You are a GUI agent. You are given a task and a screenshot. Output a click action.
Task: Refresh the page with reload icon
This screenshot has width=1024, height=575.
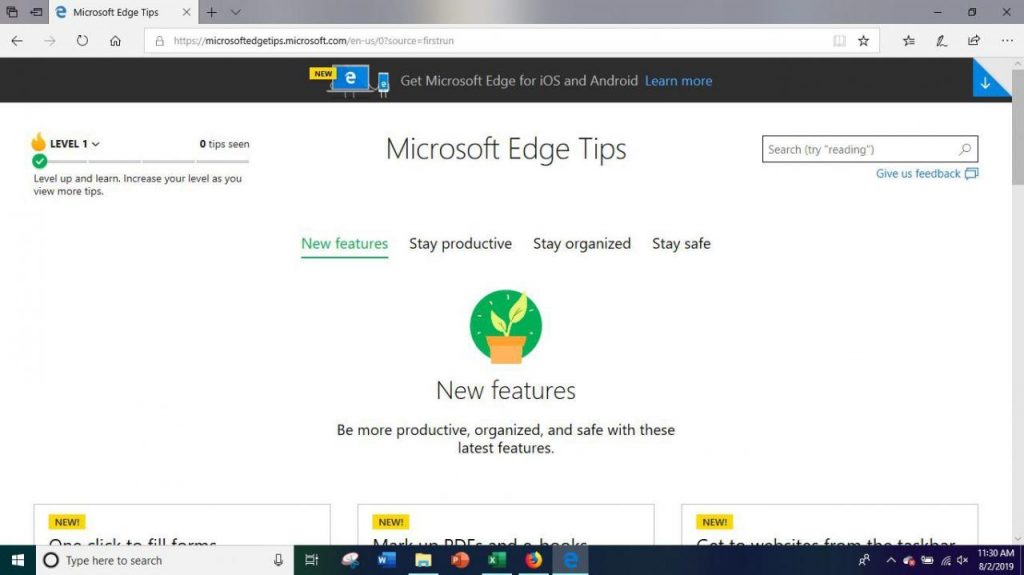point(82,41)
